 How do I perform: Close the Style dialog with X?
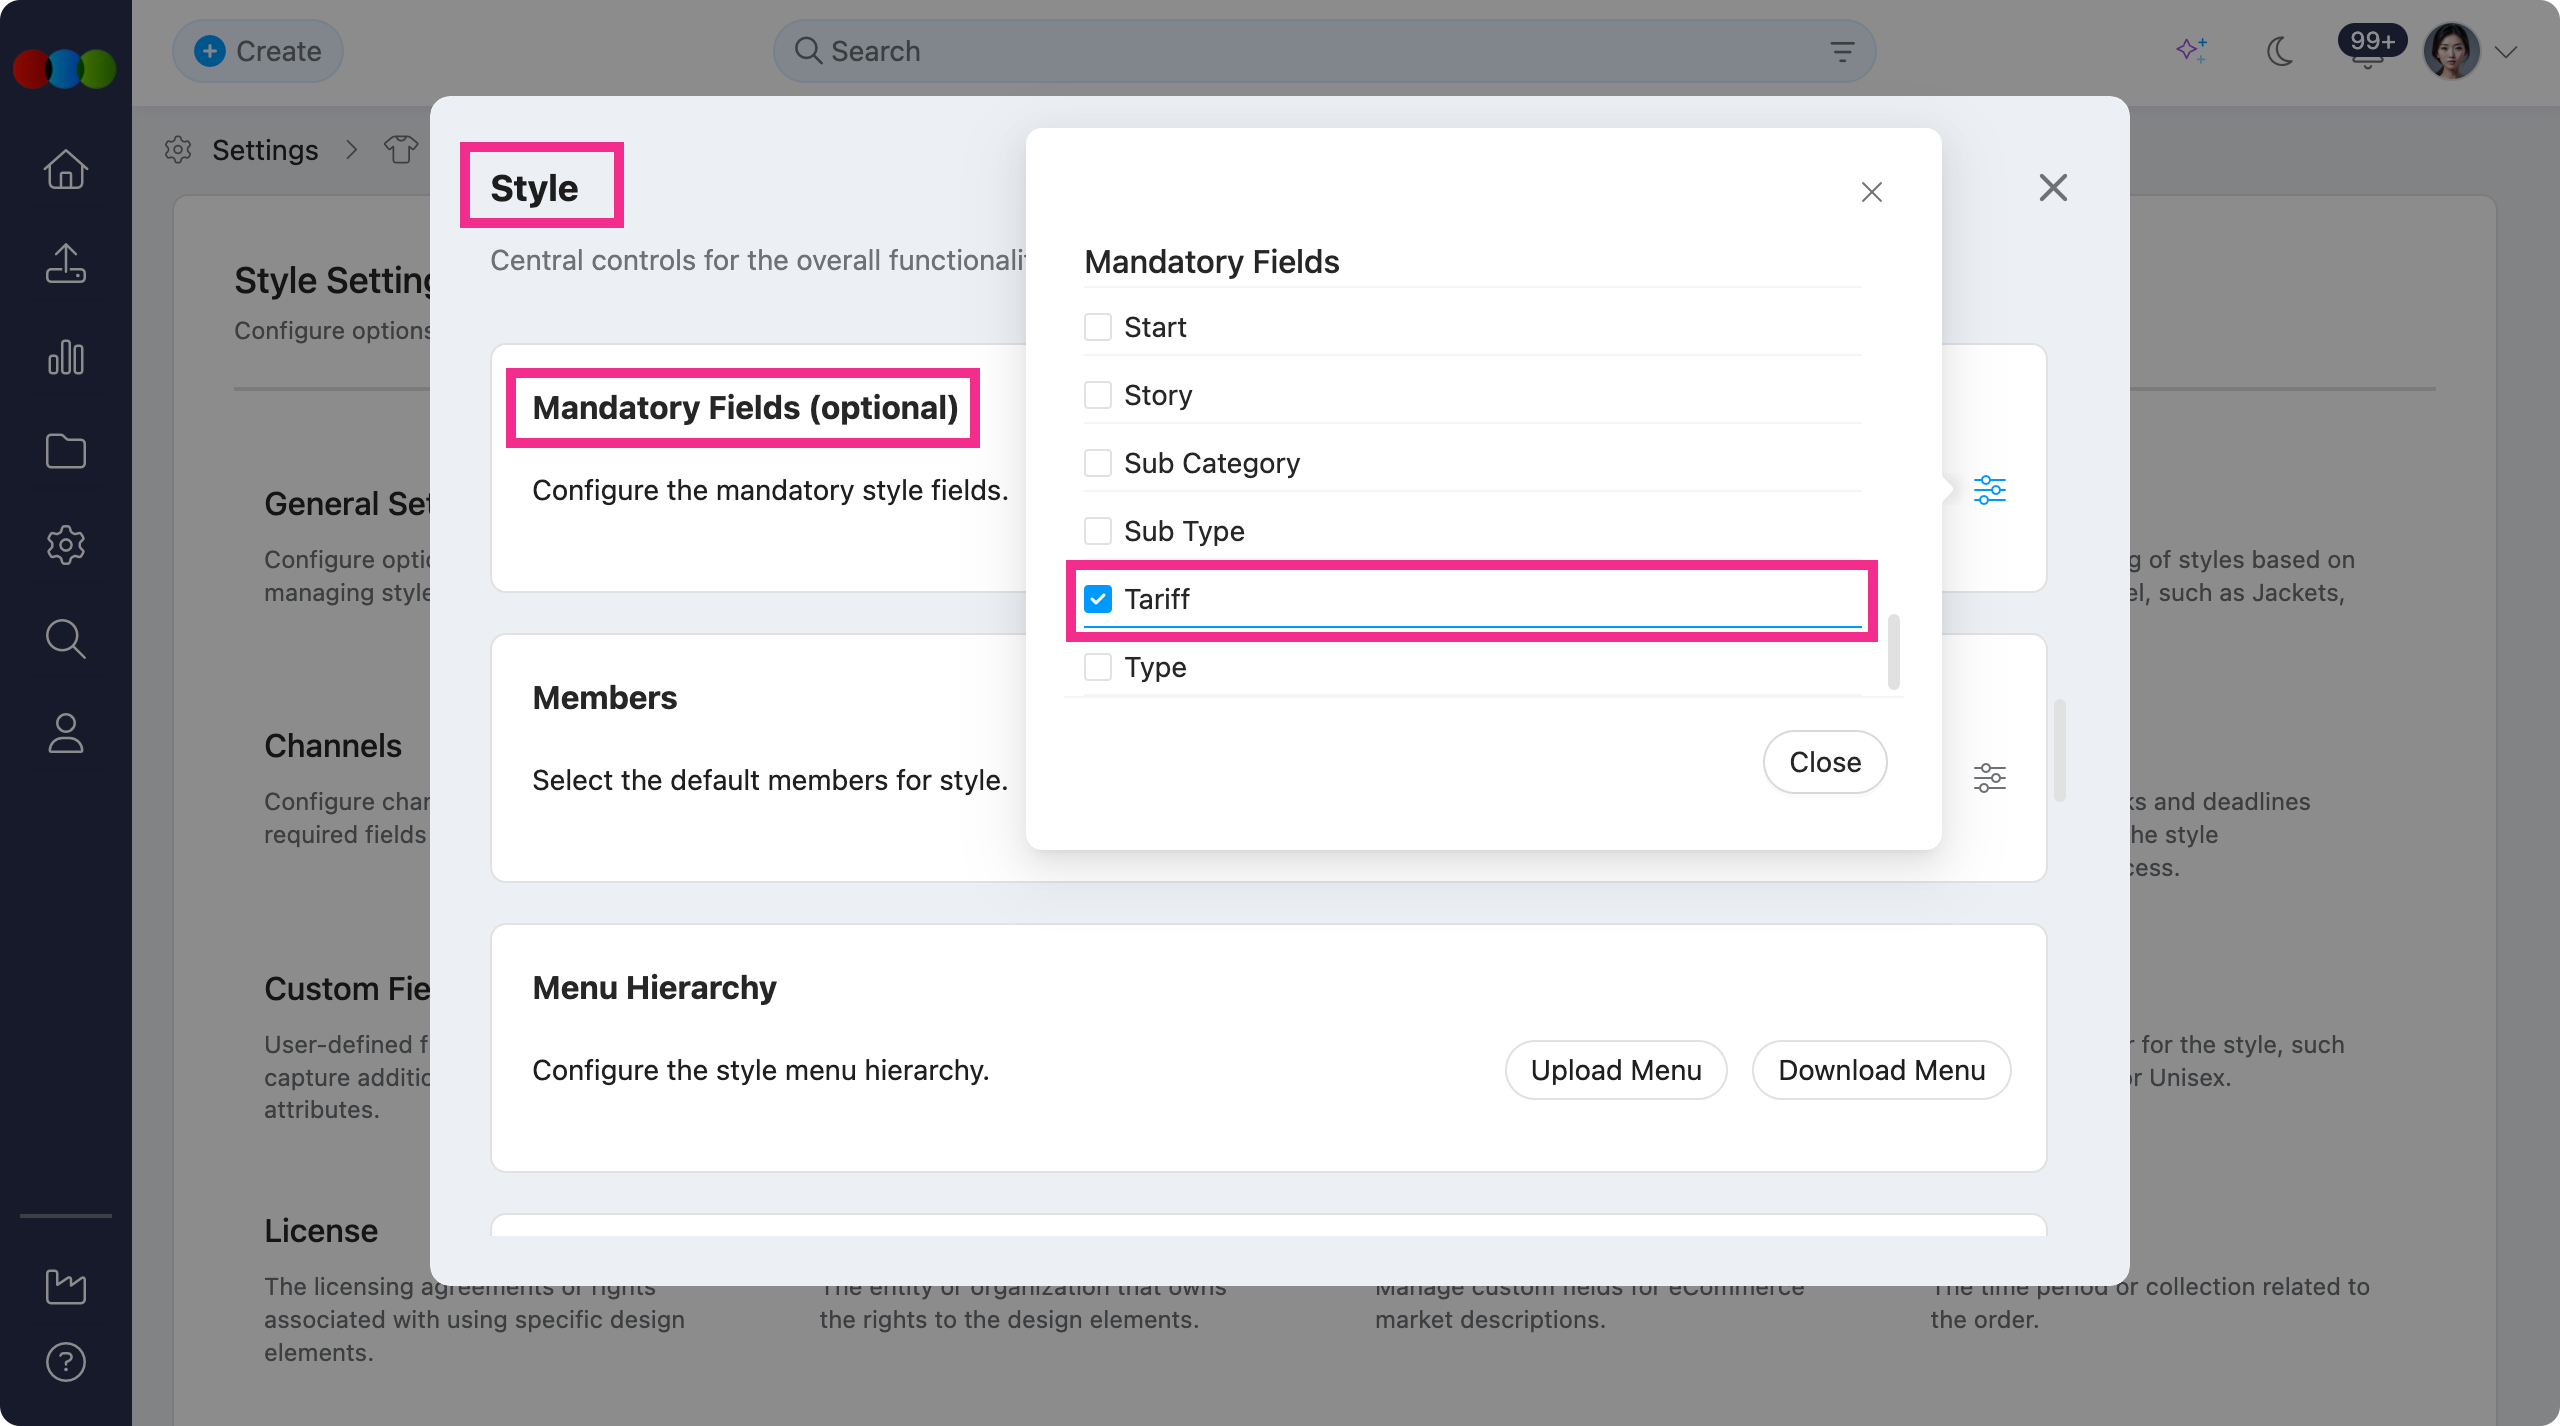[2053, 187]
